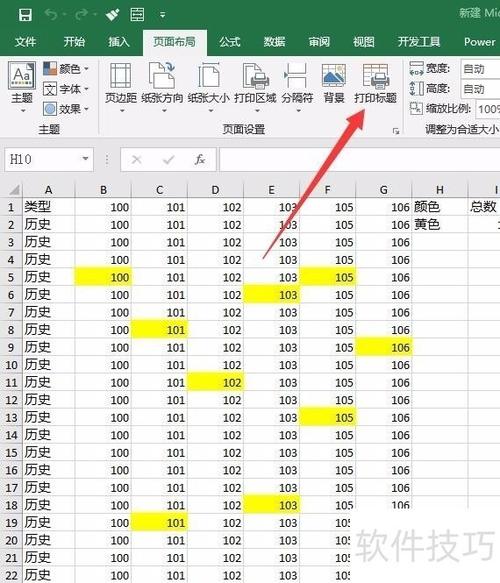Open the 字体 theme fonts dropdown
Image resolution: width=500 pixels, height=583 pixels.
(x=66, y=89)
